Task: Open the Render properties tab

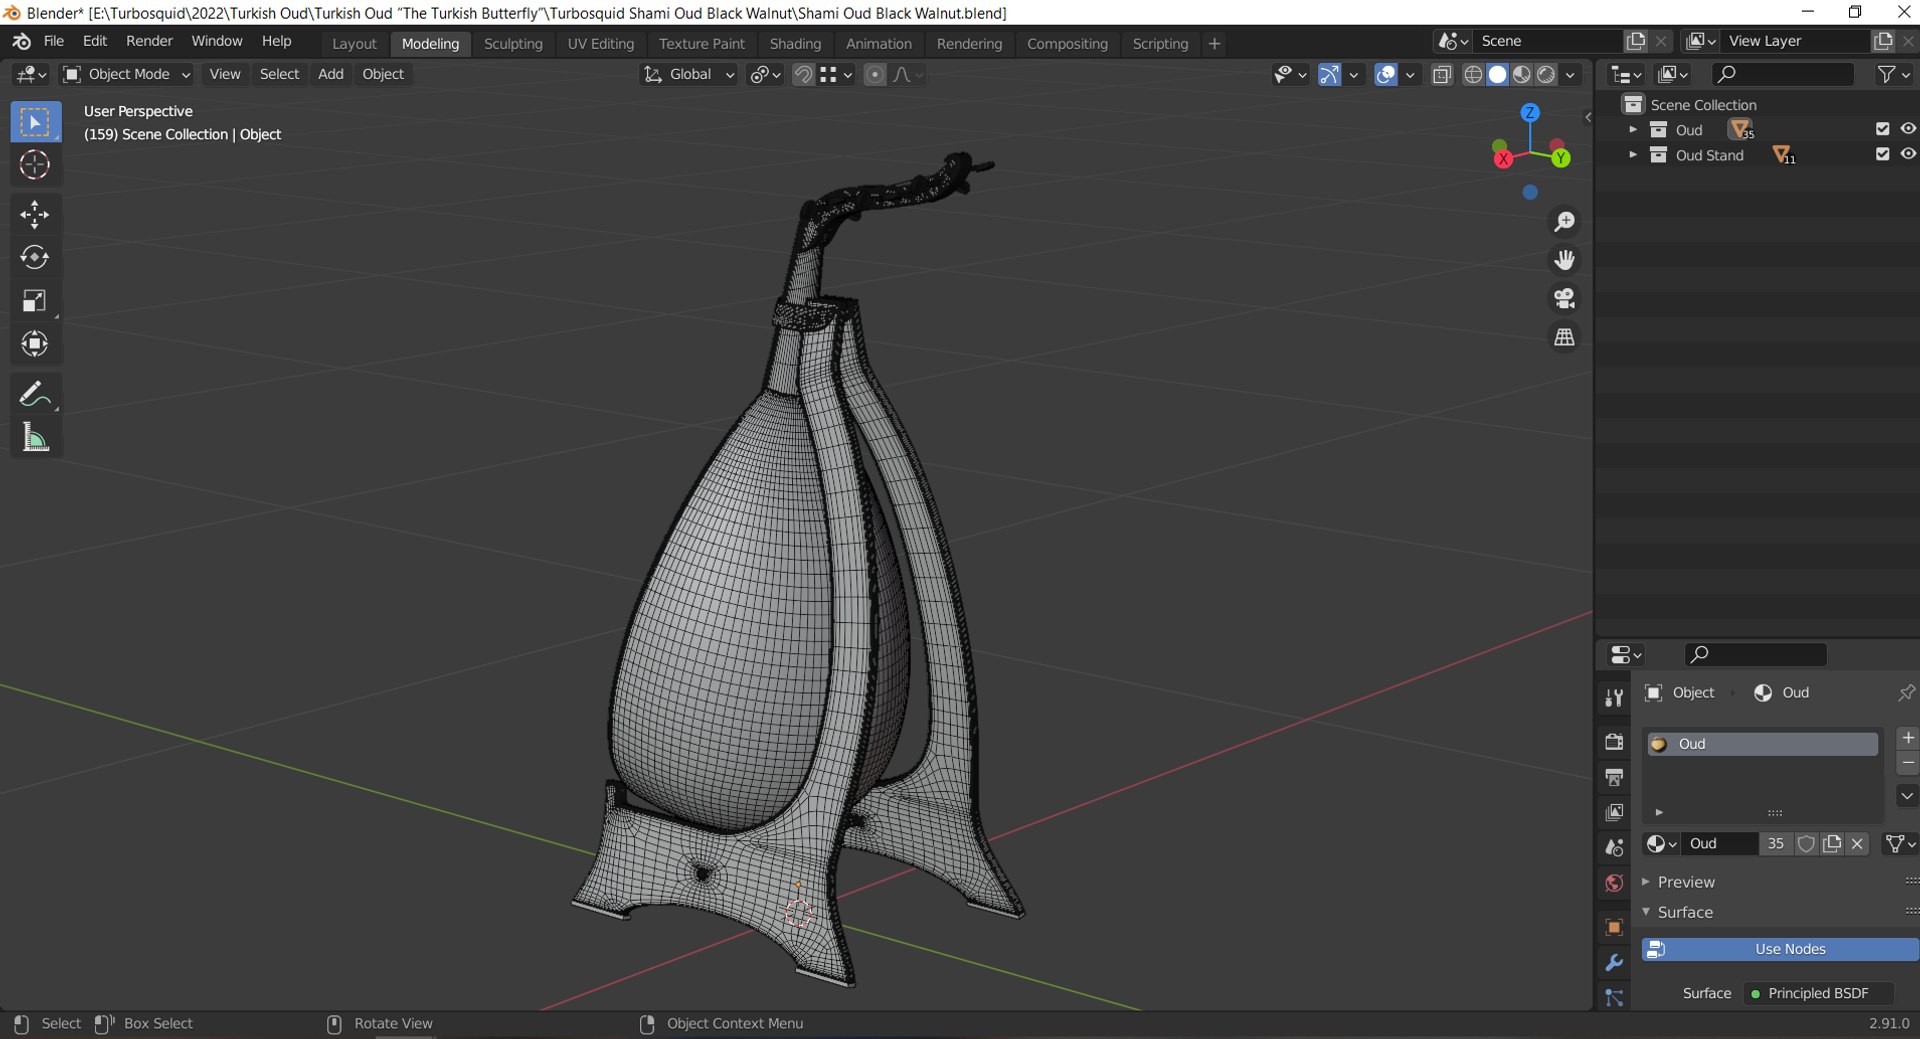Action: pos(1614,741)
